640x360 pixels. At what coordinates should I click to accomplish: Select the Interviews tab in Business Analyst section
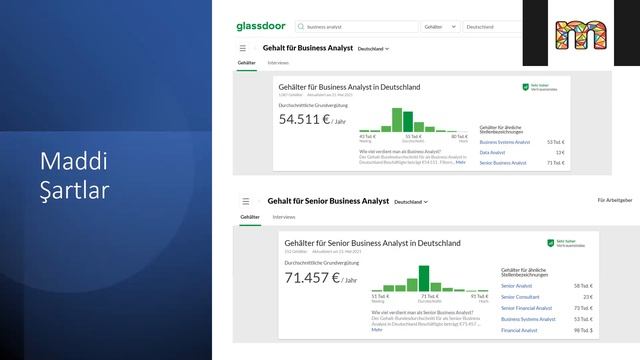278,63
